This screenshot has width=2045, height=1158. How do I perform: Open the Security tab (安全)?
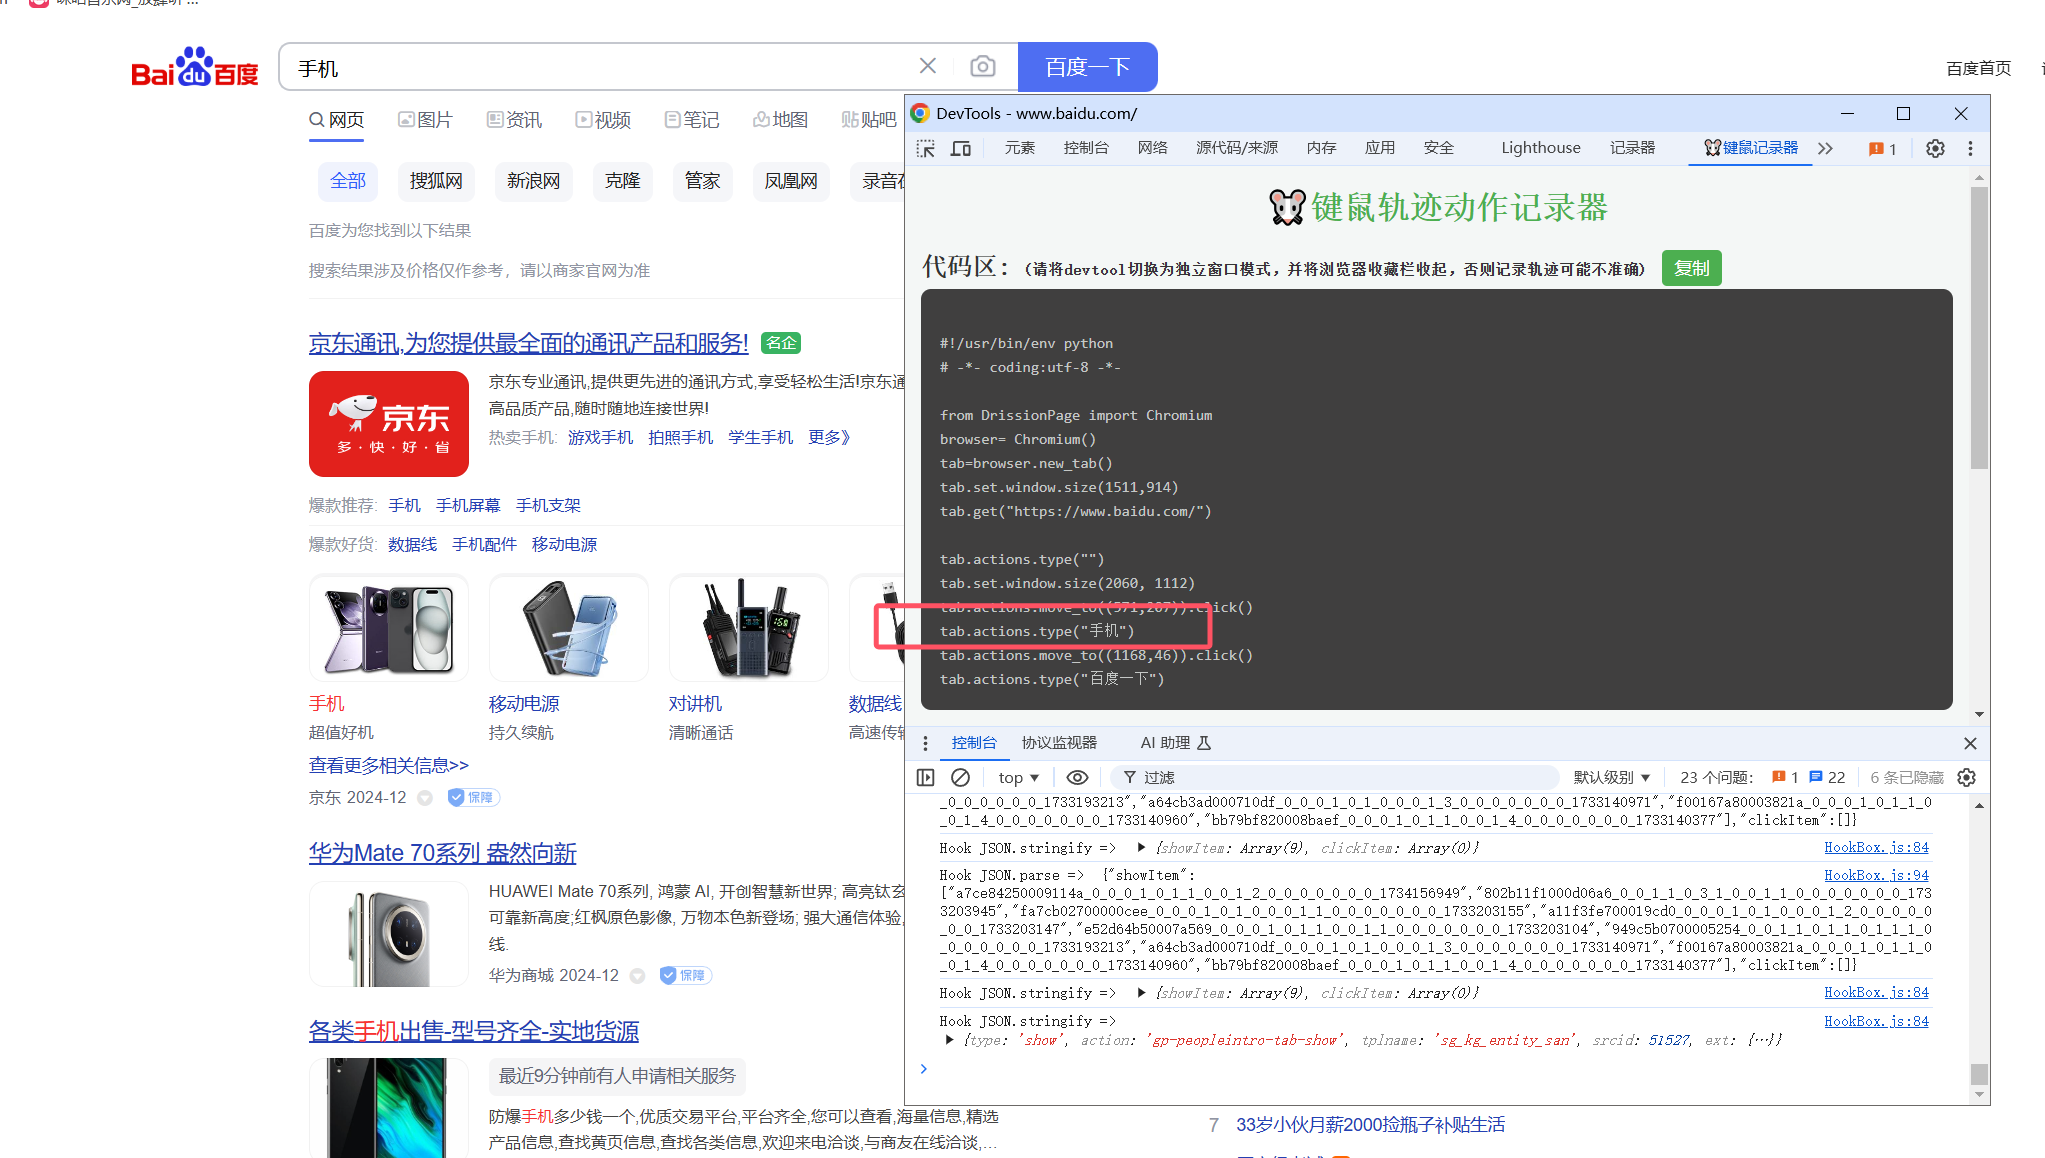tap(1439, 148)
